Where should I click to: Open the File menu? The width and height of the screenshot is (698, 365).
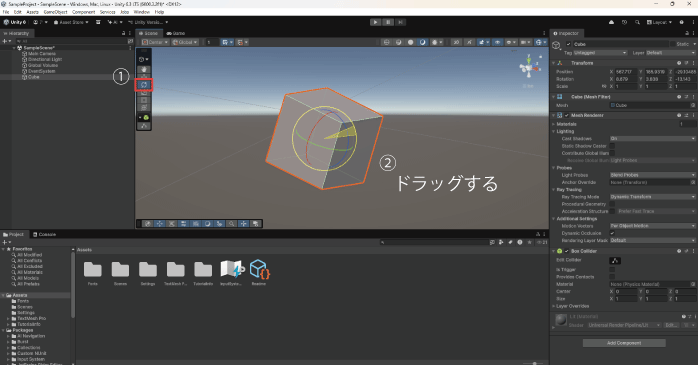[x=6, y=12]
